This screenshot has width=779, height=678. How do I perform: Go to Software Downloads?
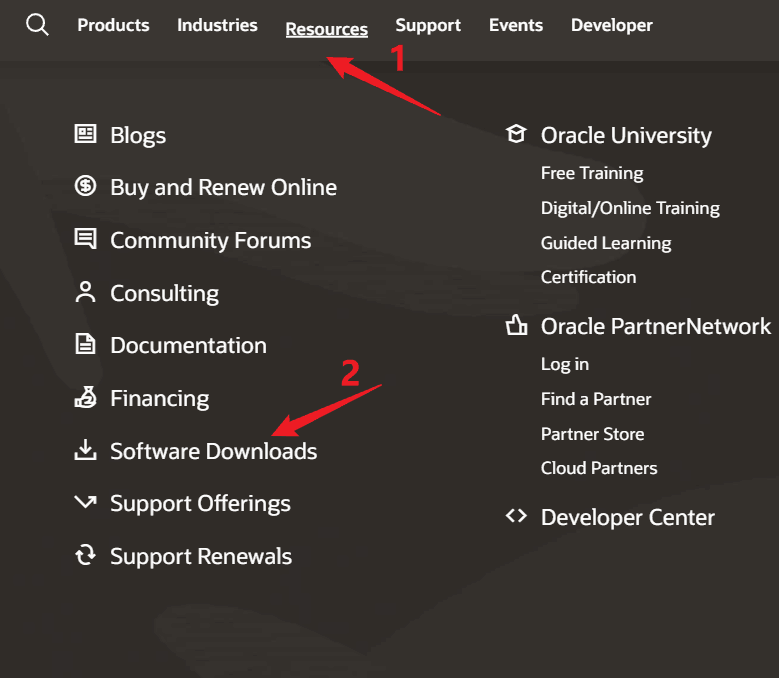tap(213, 451)
